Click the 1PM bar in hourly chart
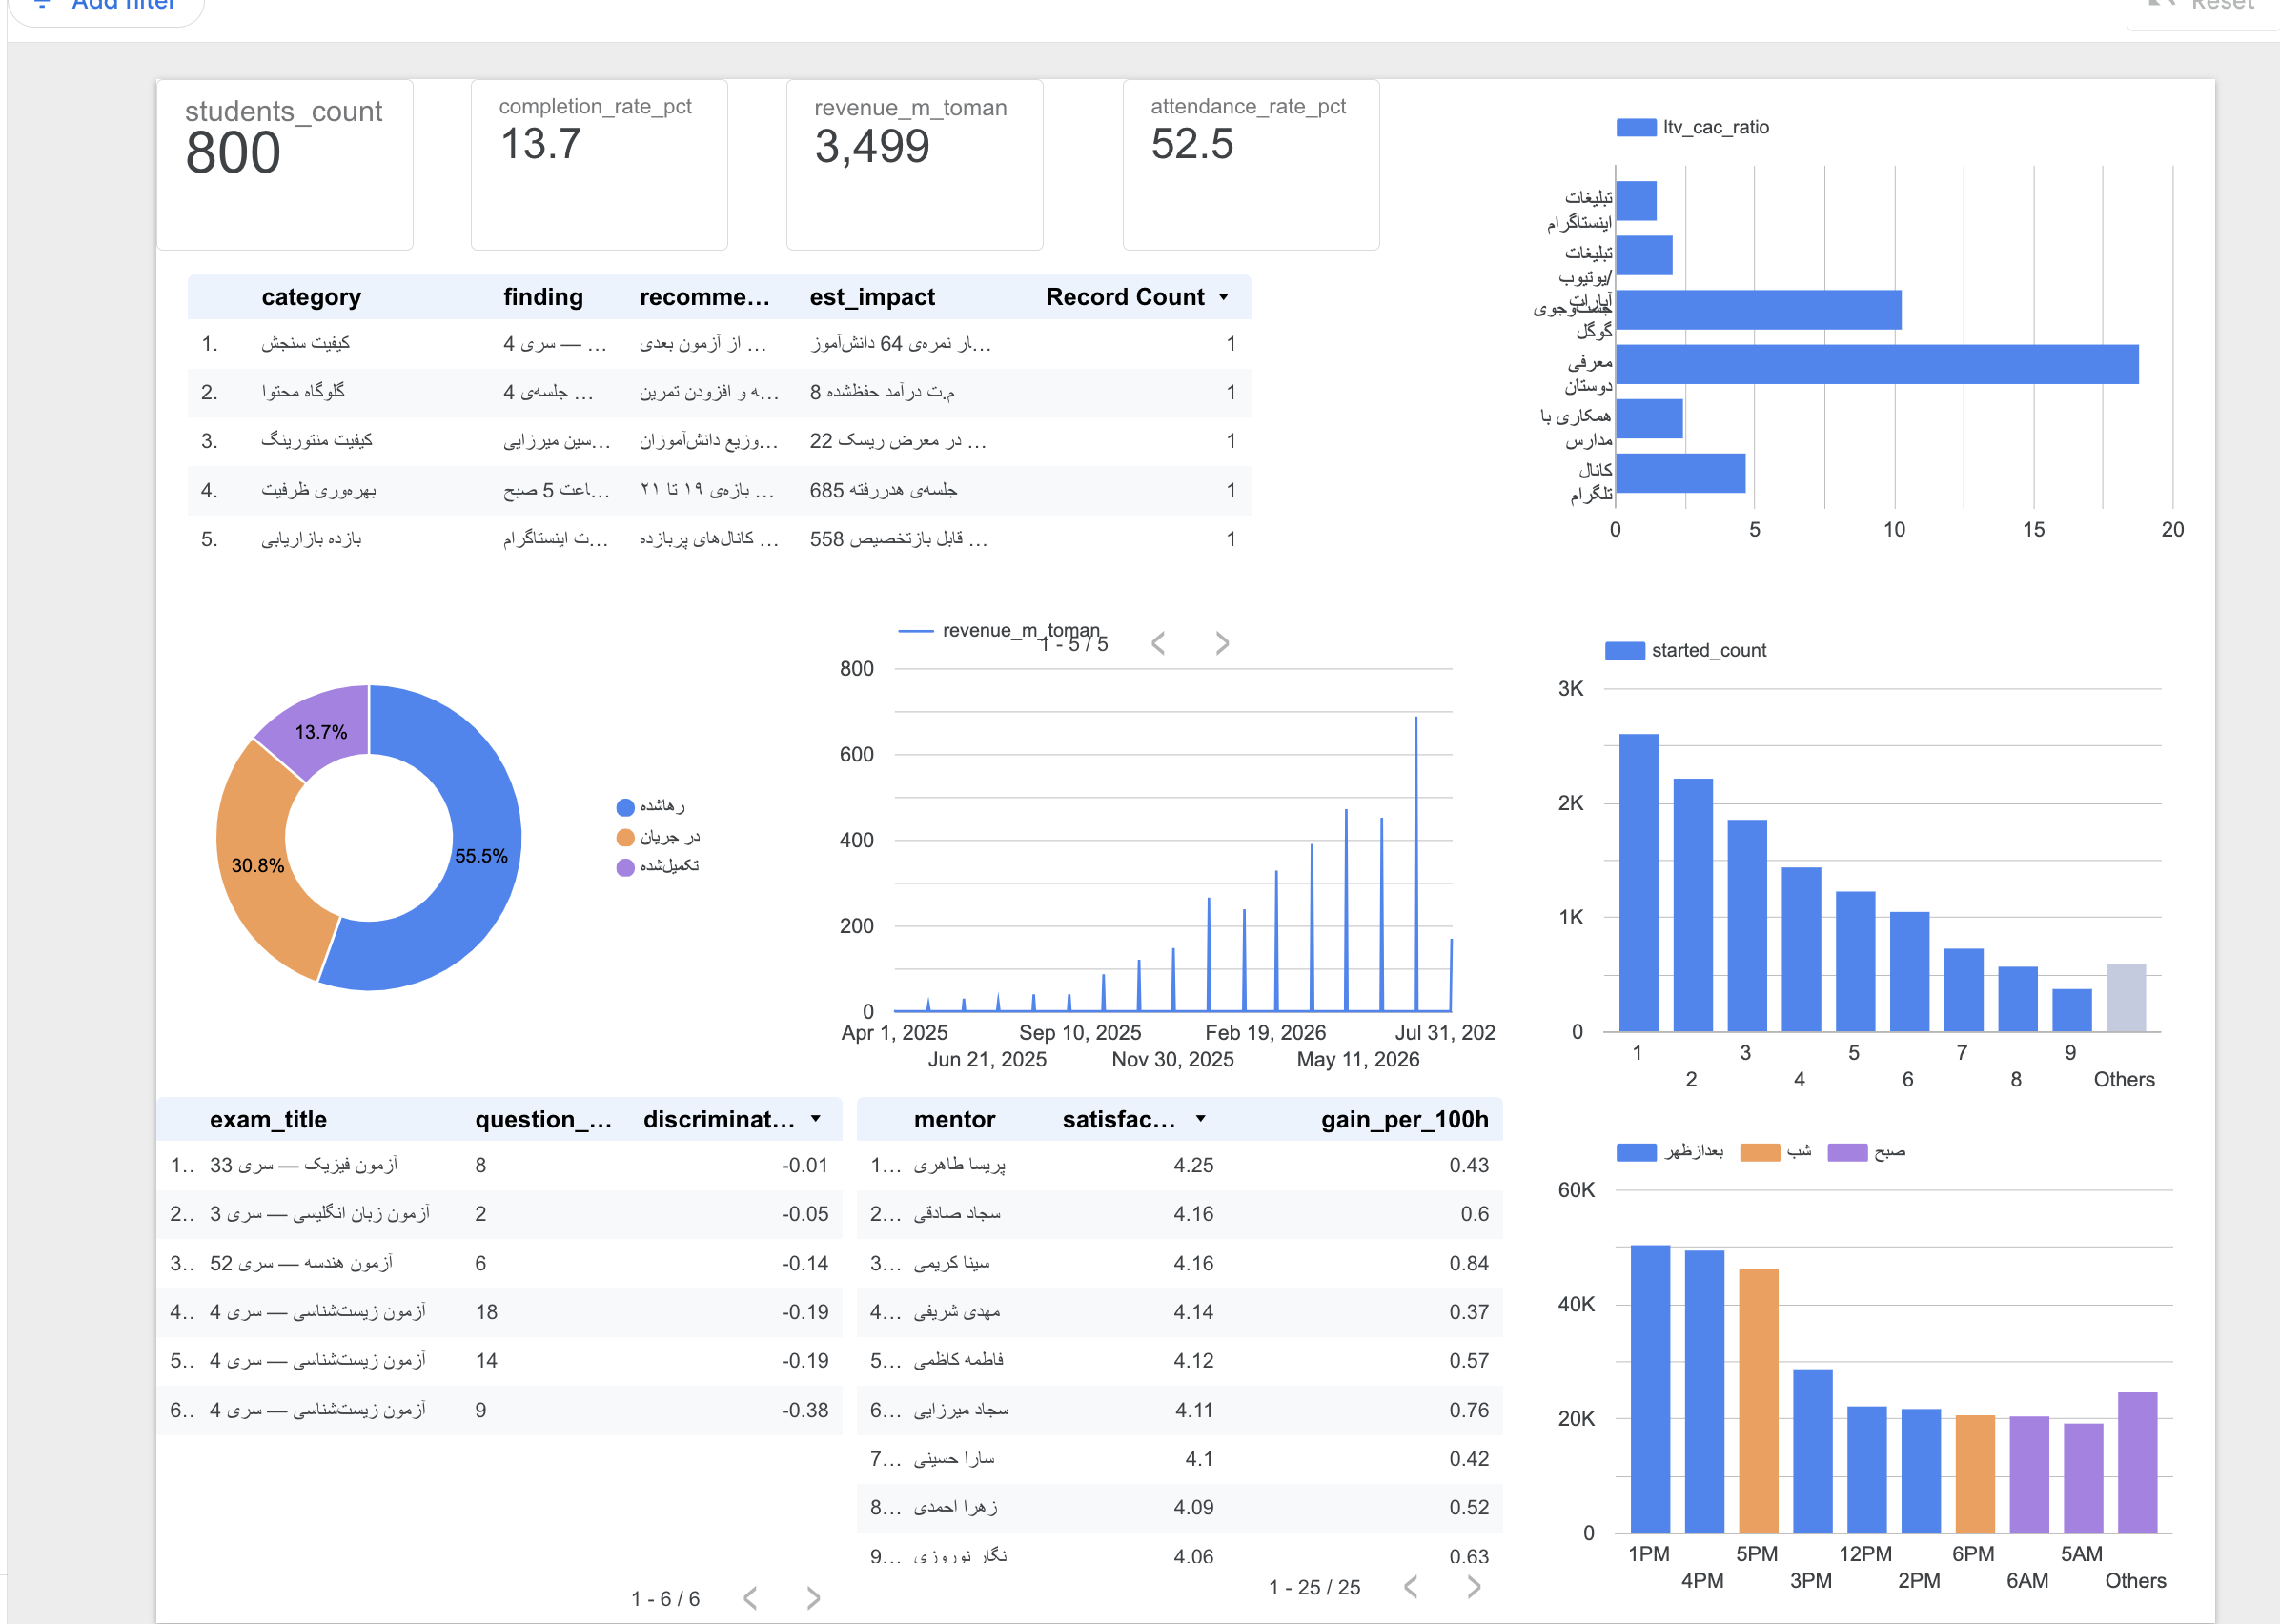Viewport: 2280px width, 1624px height. click(x=1650, y=1388)
